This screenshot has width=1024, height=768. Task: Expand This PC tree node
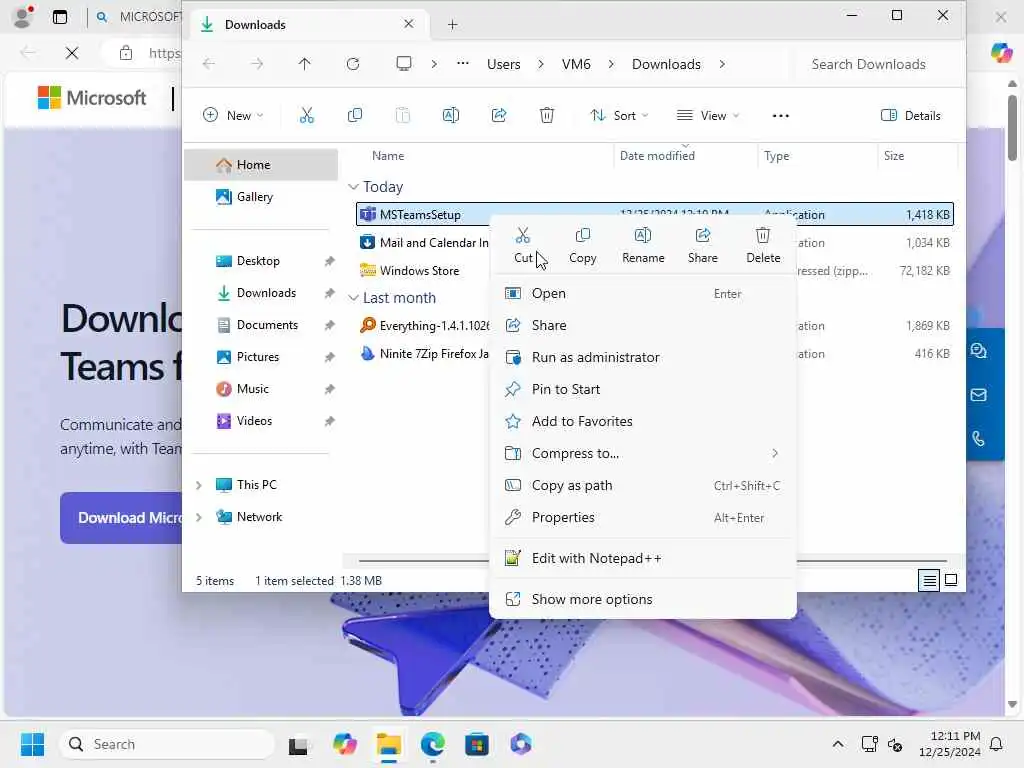click(199, 485)
